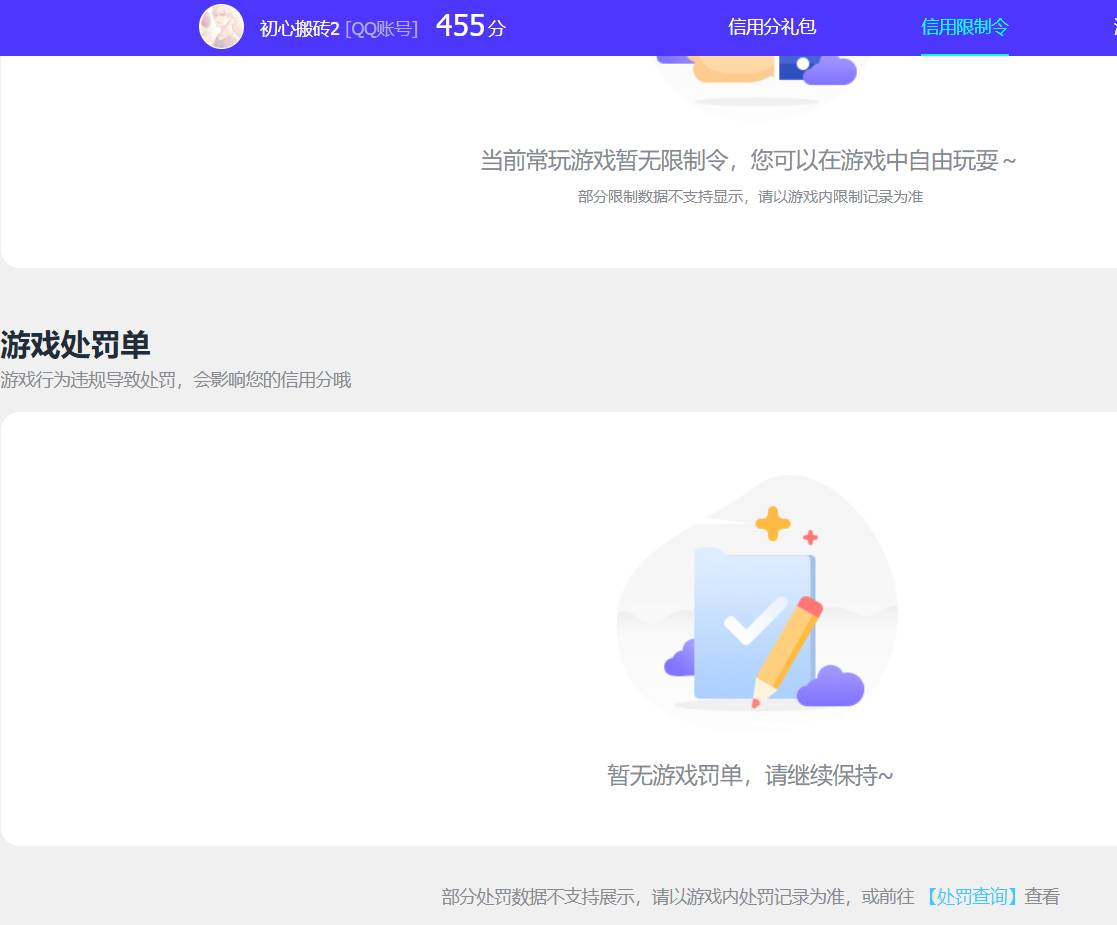Open the 处罚查询 link

[973, 897]
